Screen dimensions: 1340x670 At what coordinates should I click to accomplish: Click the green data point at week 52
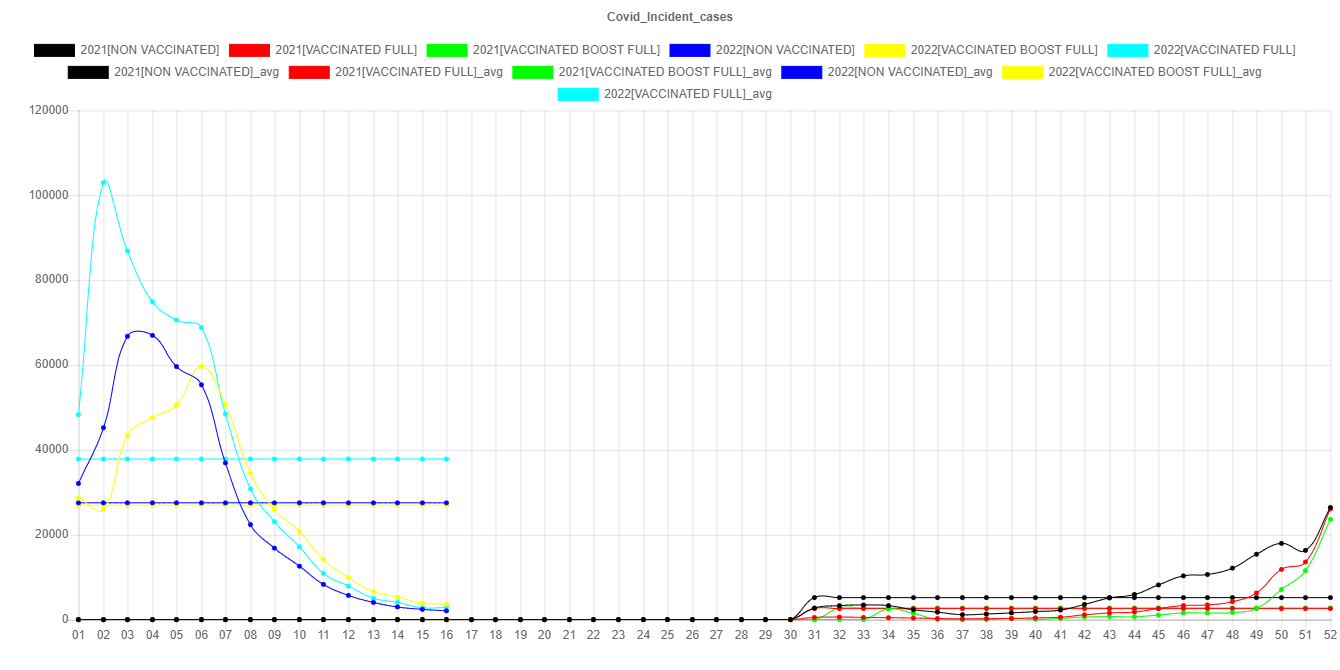click(x=1330, y=519)
